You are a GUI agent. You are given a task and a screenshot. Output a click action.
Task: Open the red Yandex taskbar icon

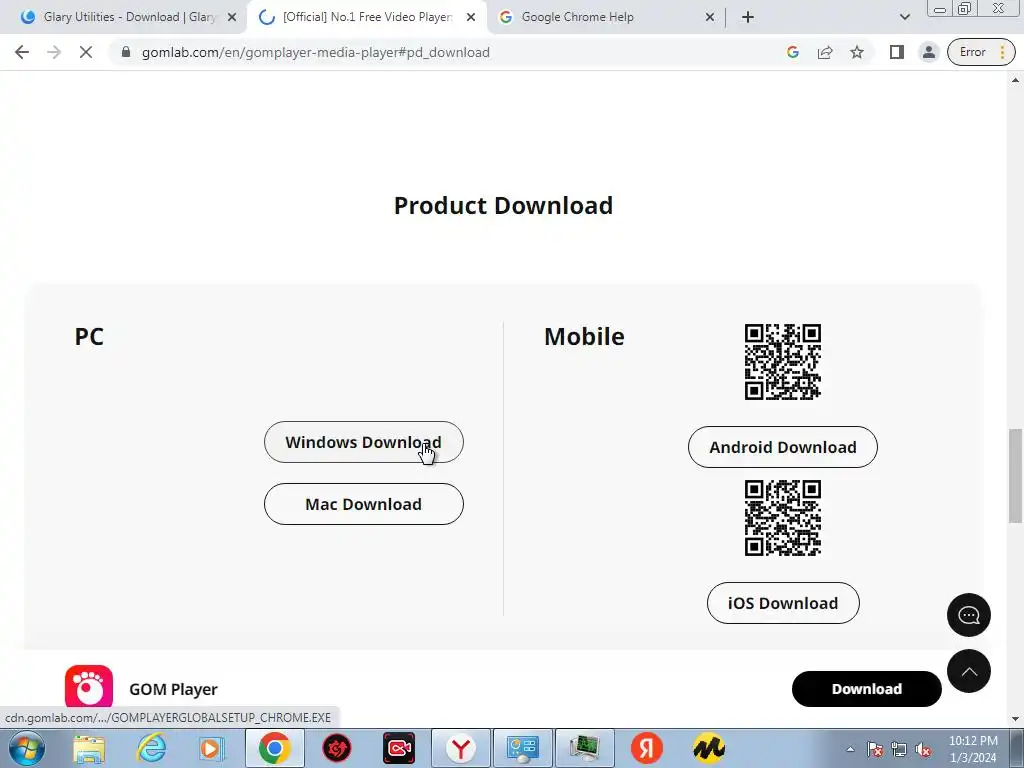[x=647, y=748]
